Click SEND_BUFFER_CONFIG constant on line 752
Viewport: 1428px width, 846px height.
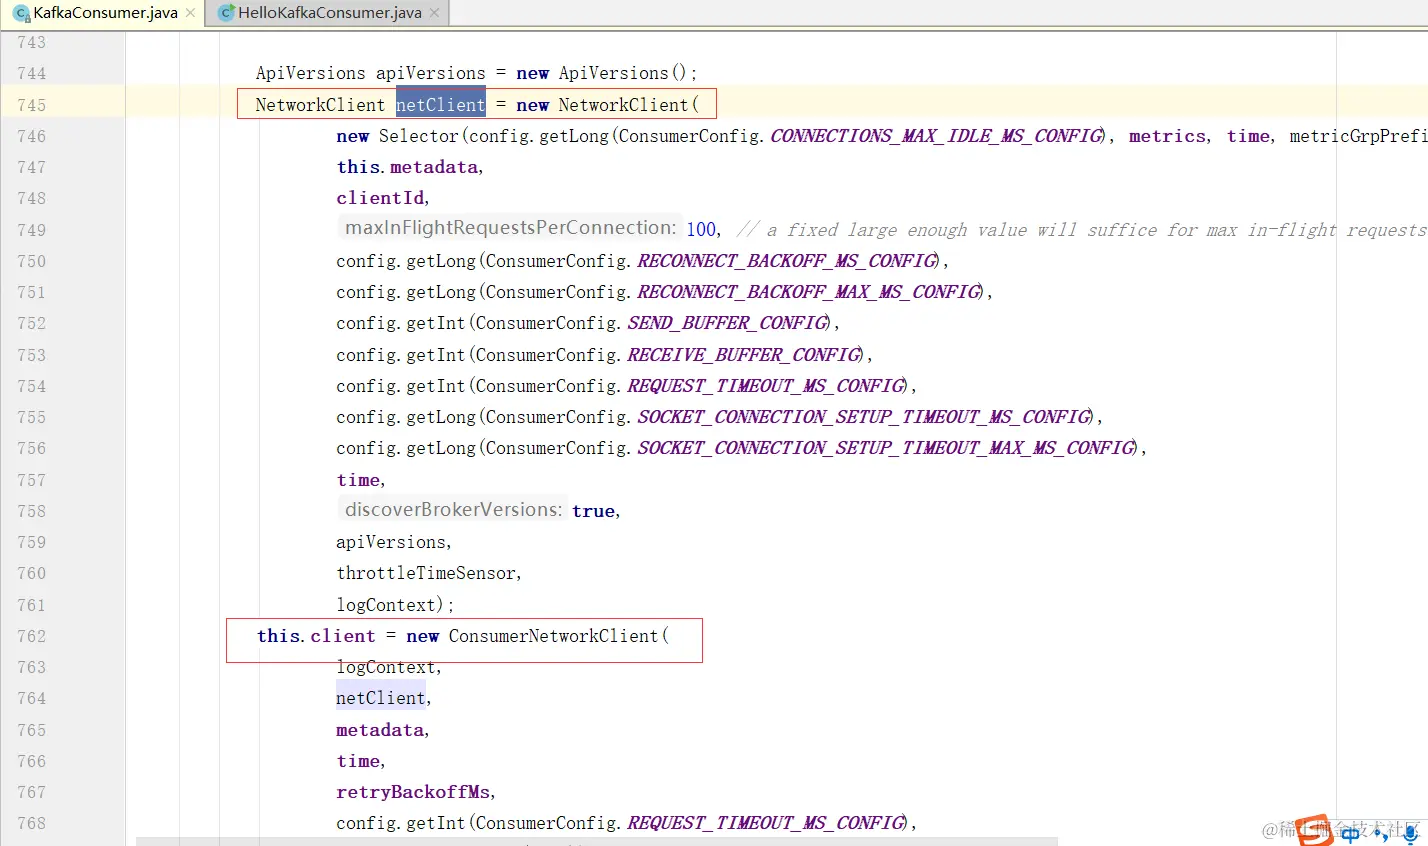[x=728, y=323]
